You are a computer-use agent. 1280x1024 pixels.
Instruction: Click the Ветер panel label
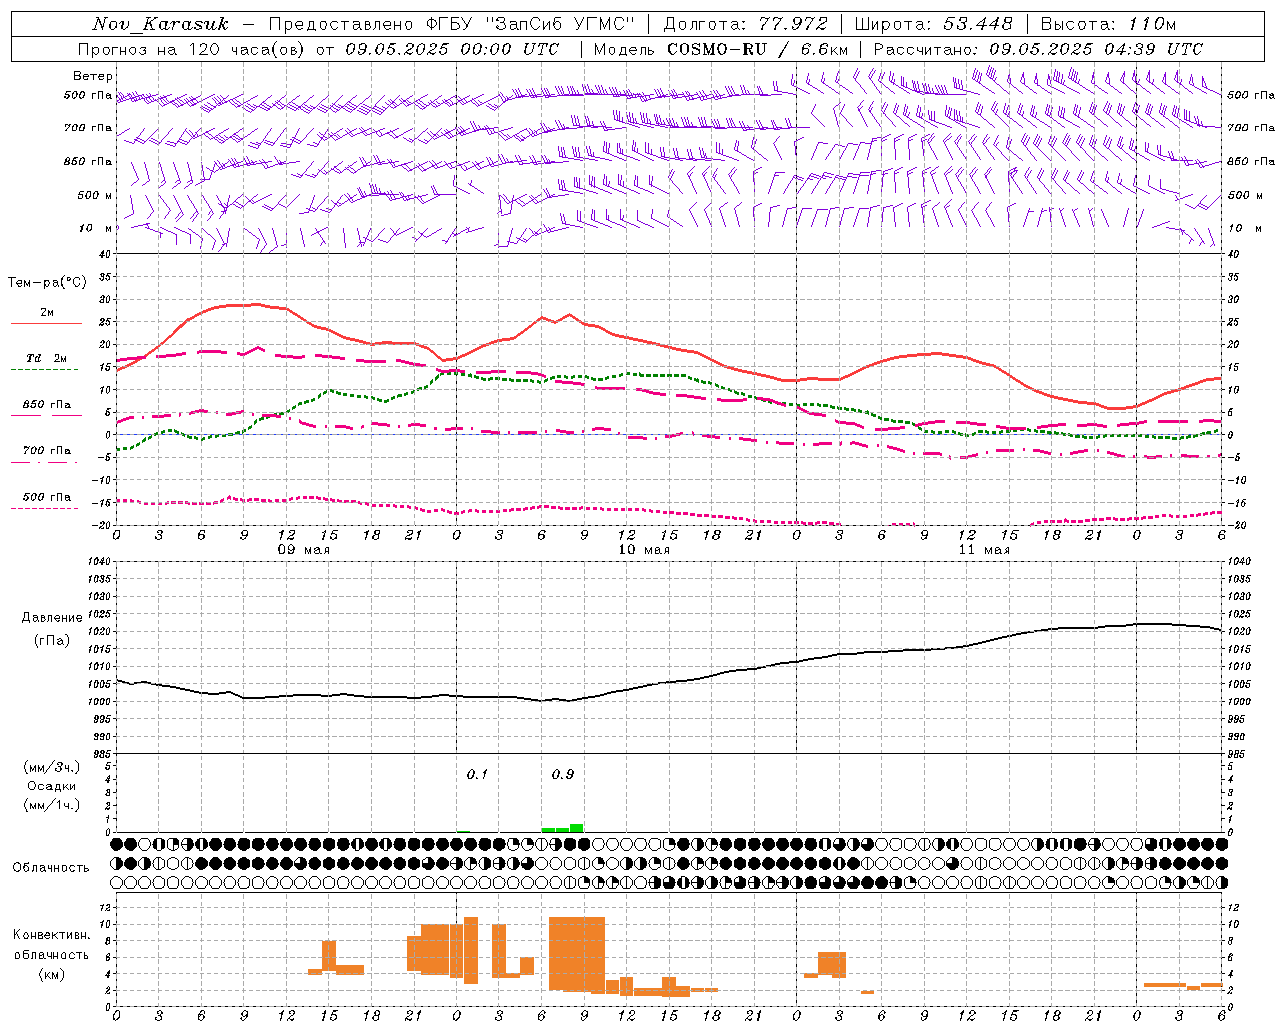click(x=93, y=76)
